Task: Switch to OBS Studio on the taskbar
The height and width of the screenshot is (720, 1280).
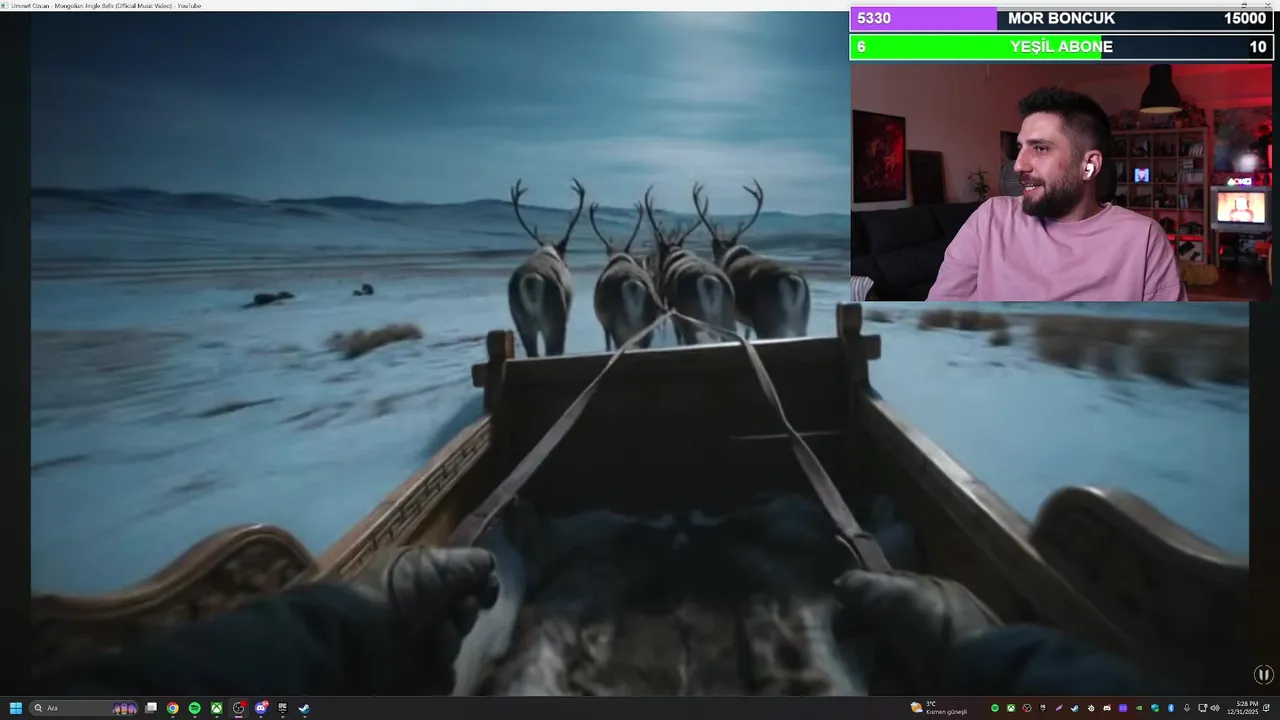Action: [238, 708]
